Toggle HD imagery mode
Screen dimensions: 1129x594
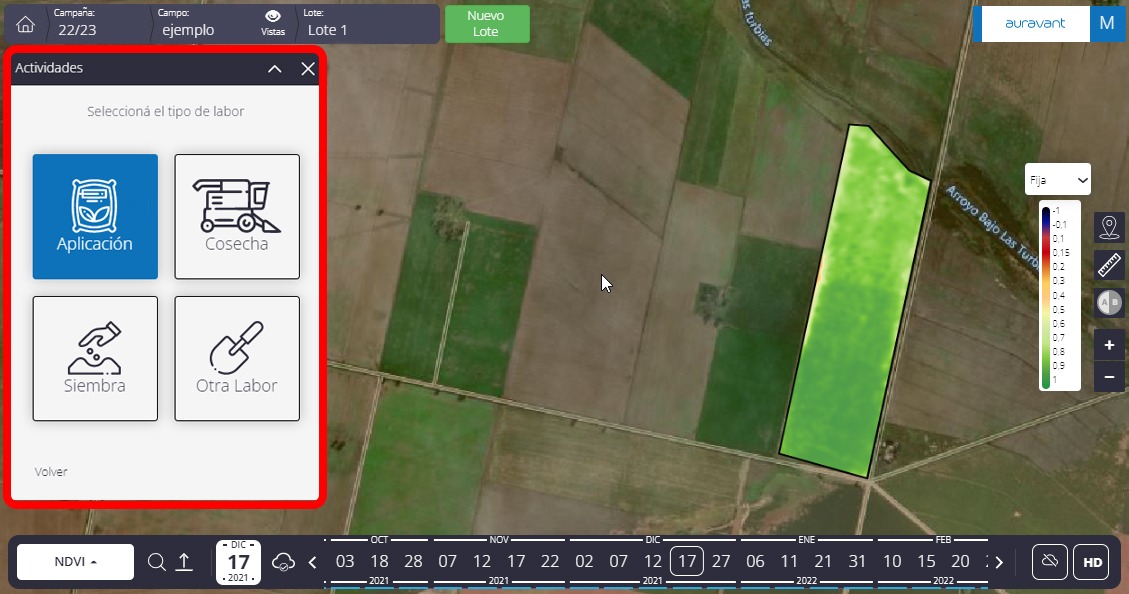click(x=1092, y=562)
